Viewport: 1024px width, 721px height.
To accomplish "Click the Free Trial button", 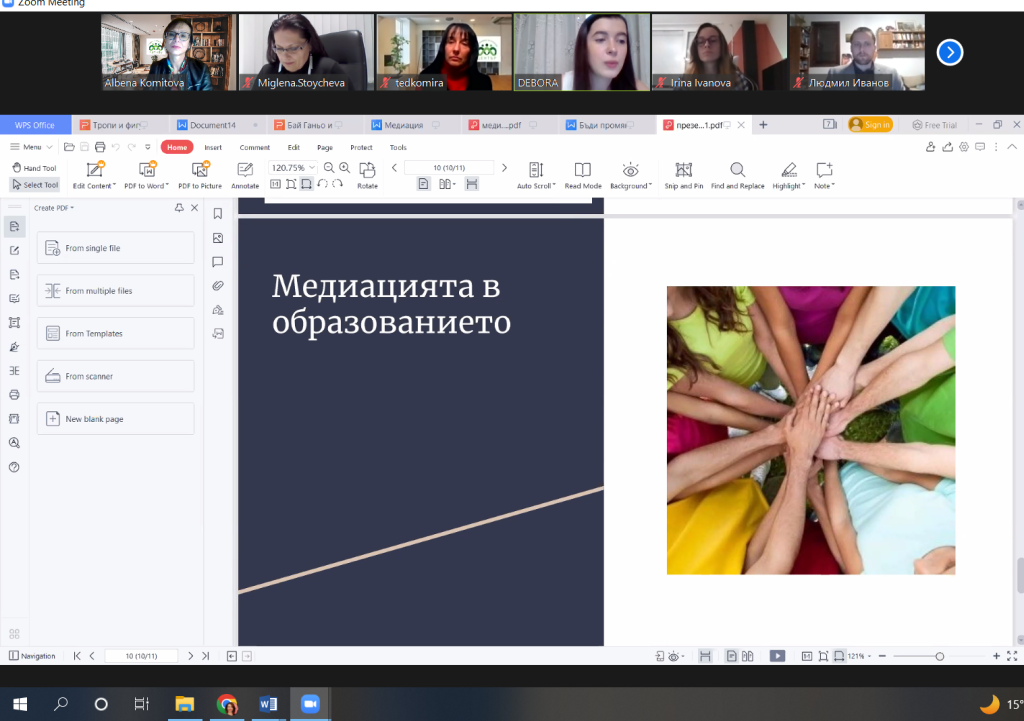I will tap(935, 125).
